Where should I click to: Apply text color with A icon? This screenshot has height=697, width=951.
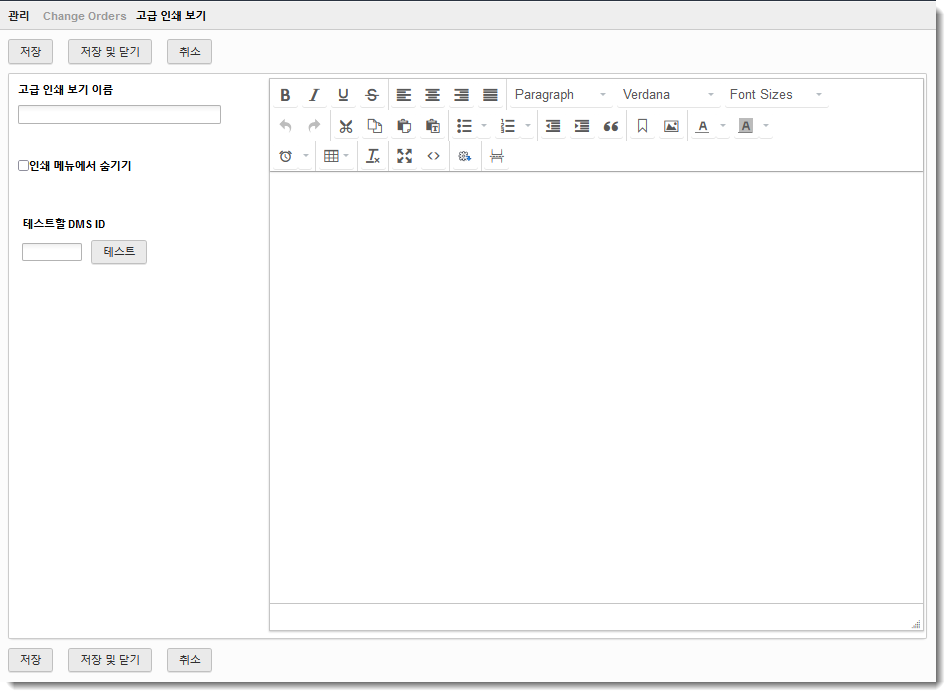pyautogui.click(x=702, y=126)
